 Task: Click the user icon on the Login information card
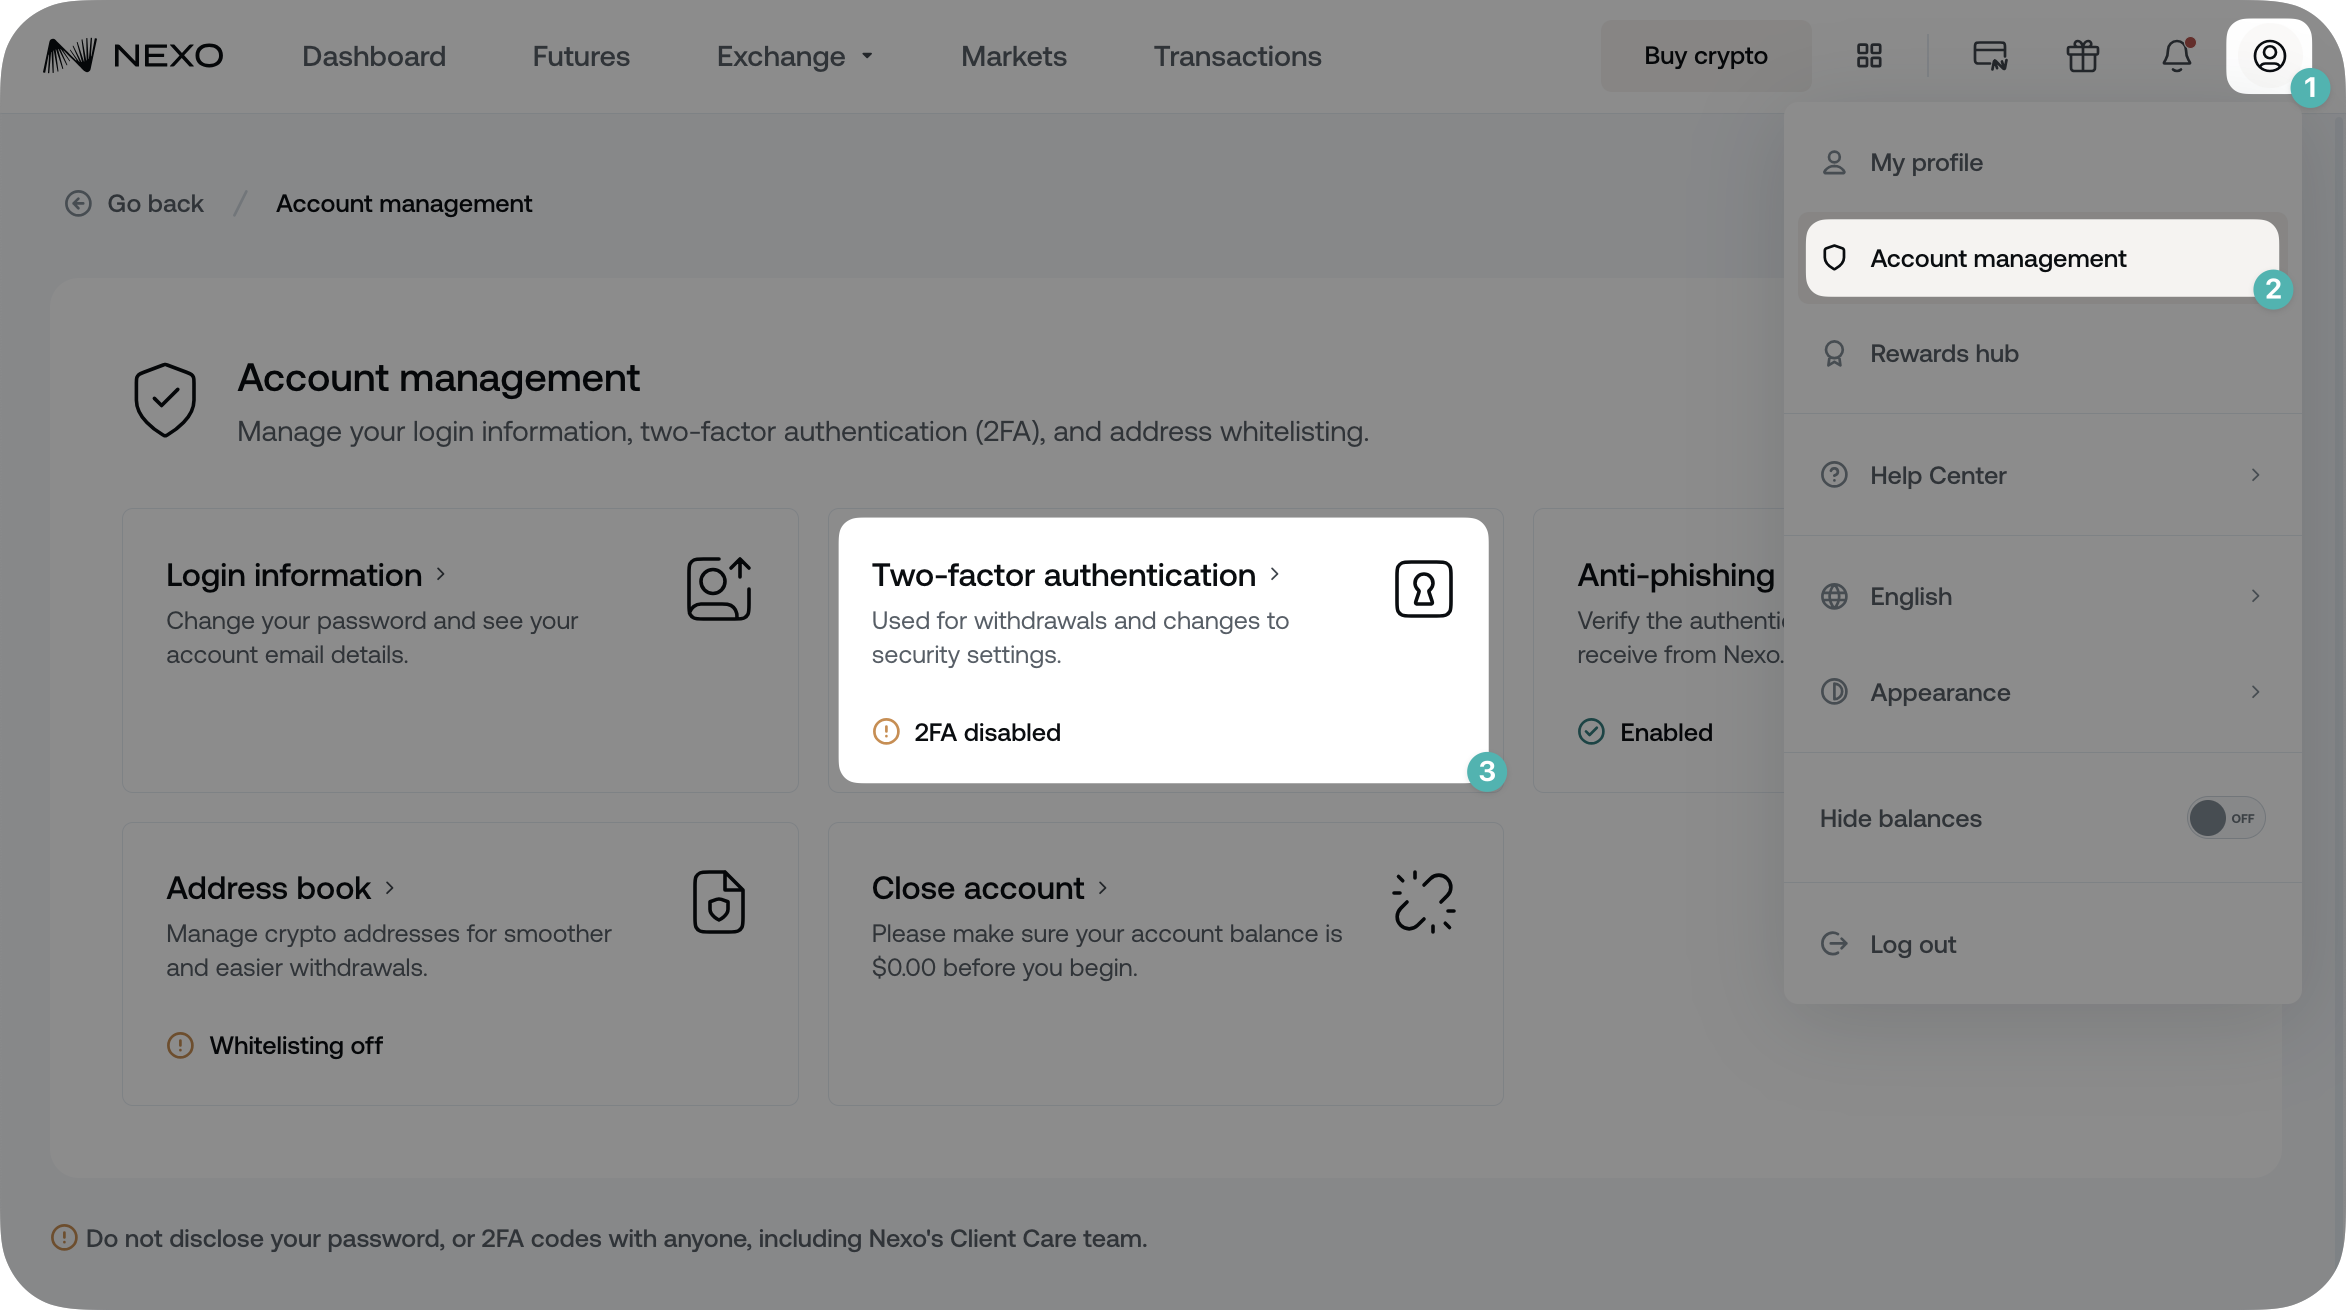click(718, 588)
